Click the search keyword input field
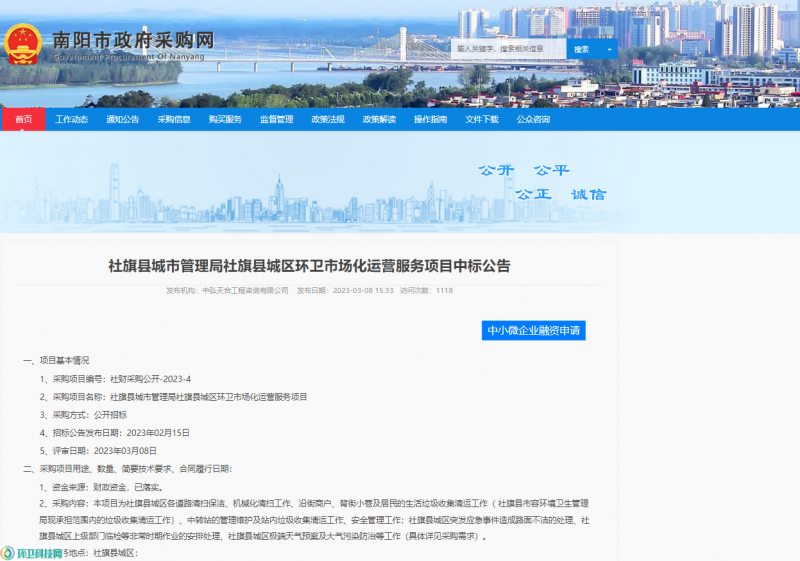 pos(510,48)
